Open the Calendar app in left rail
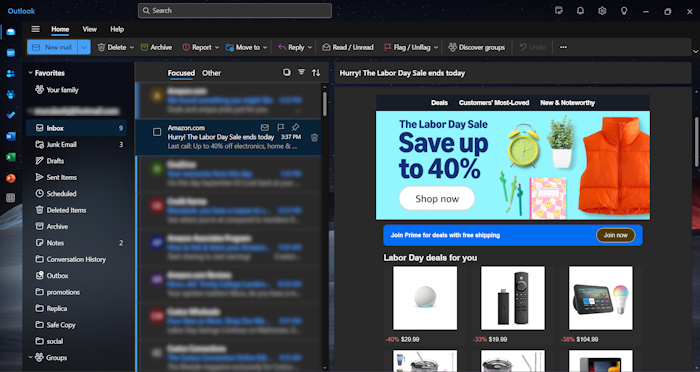Screen dimensions: 700x372 (11, 53)
